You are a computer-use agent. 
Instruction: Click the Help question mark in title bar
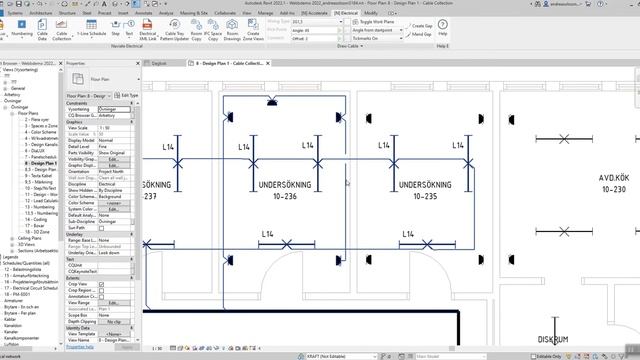pos(600,4)
